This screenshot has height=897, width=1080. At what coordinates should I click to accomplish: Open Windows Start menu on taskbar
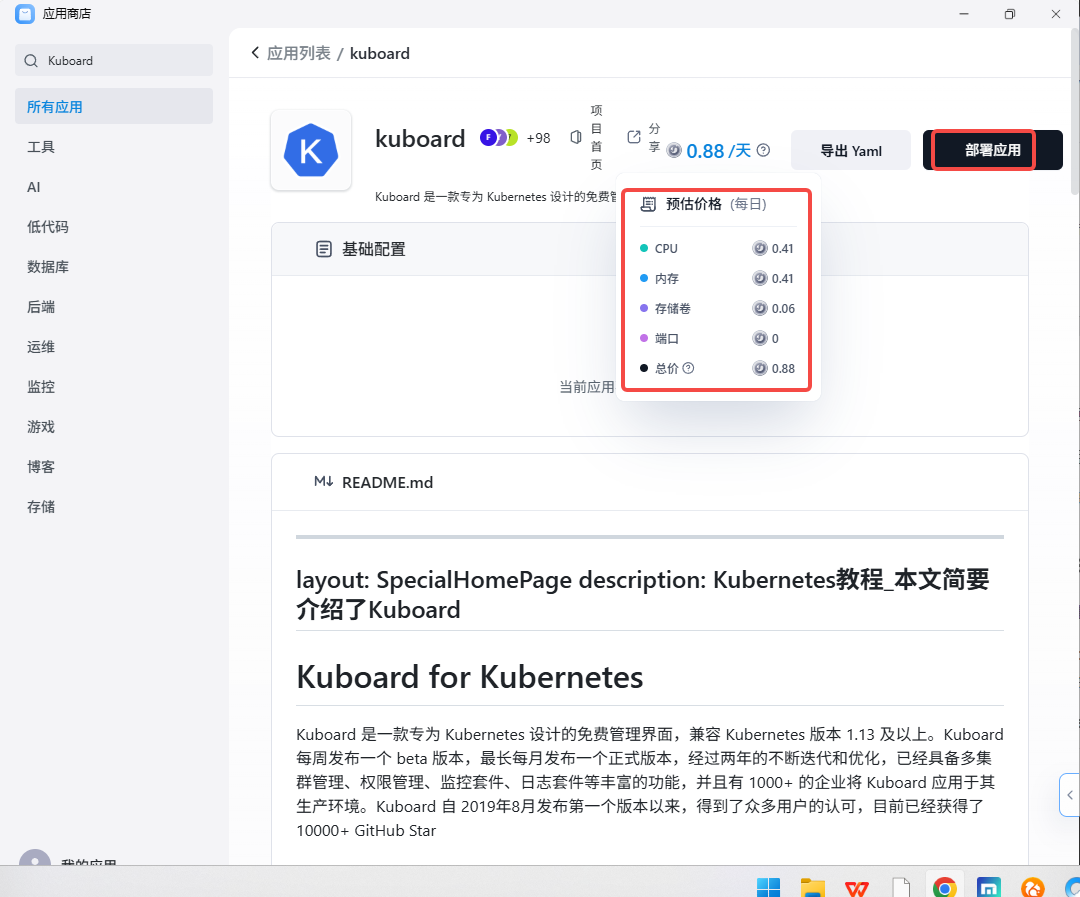(x=769, y=887)
